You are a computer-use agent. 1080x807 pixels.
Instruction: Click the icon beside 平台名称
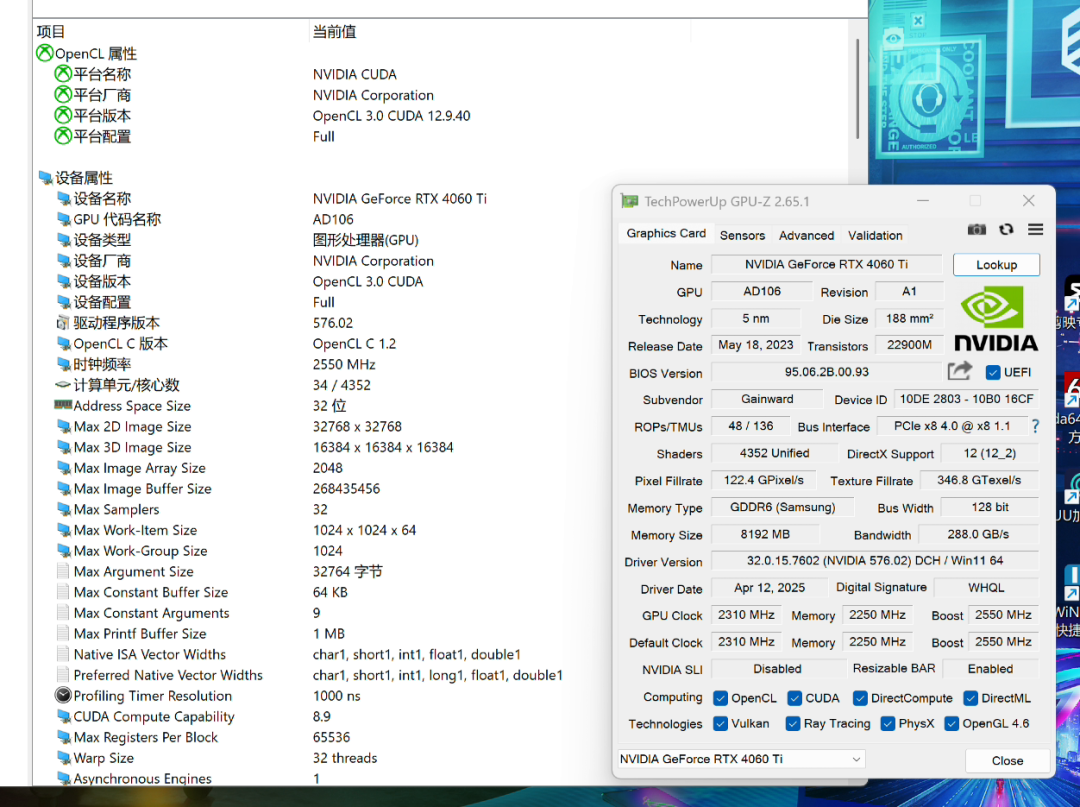click(x=63, y=73)
